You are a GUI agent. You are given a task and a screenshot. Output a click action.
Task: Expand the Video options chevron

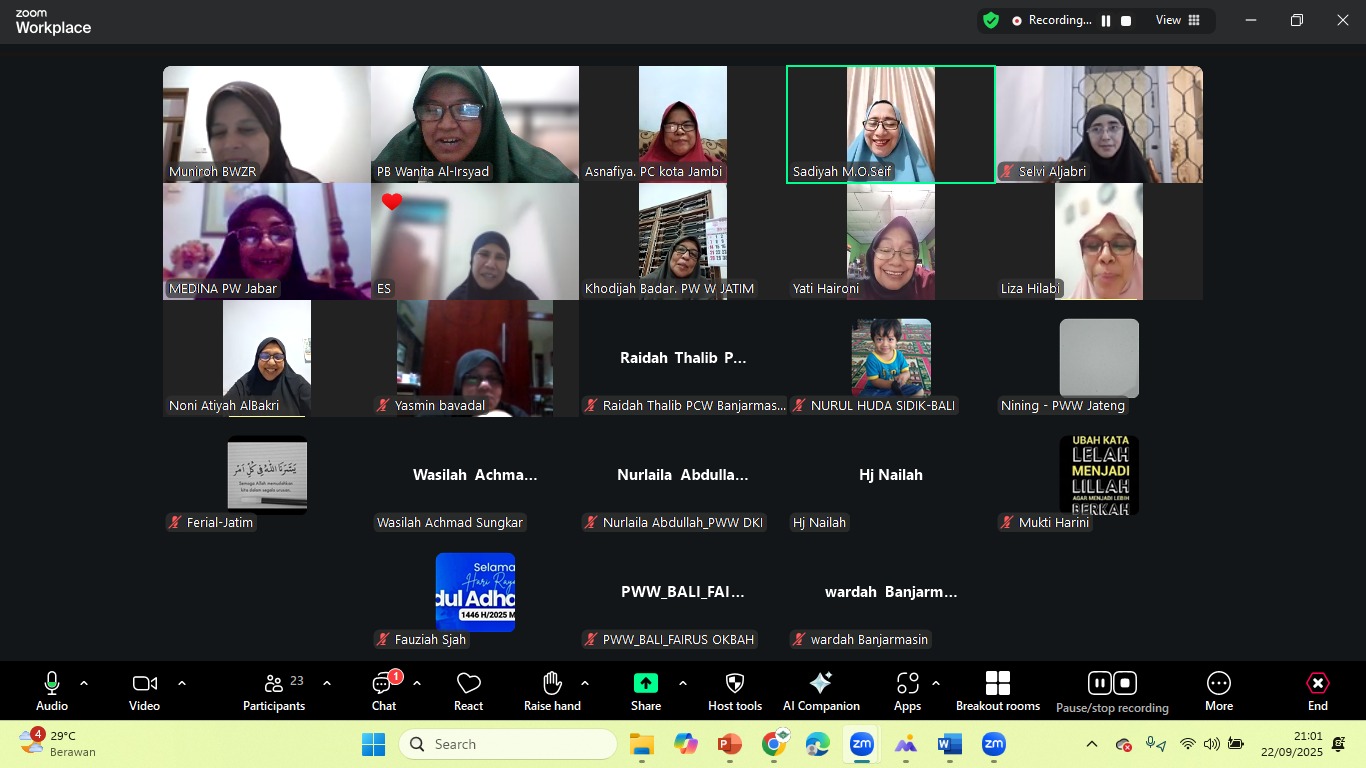[x=181, y=685]
